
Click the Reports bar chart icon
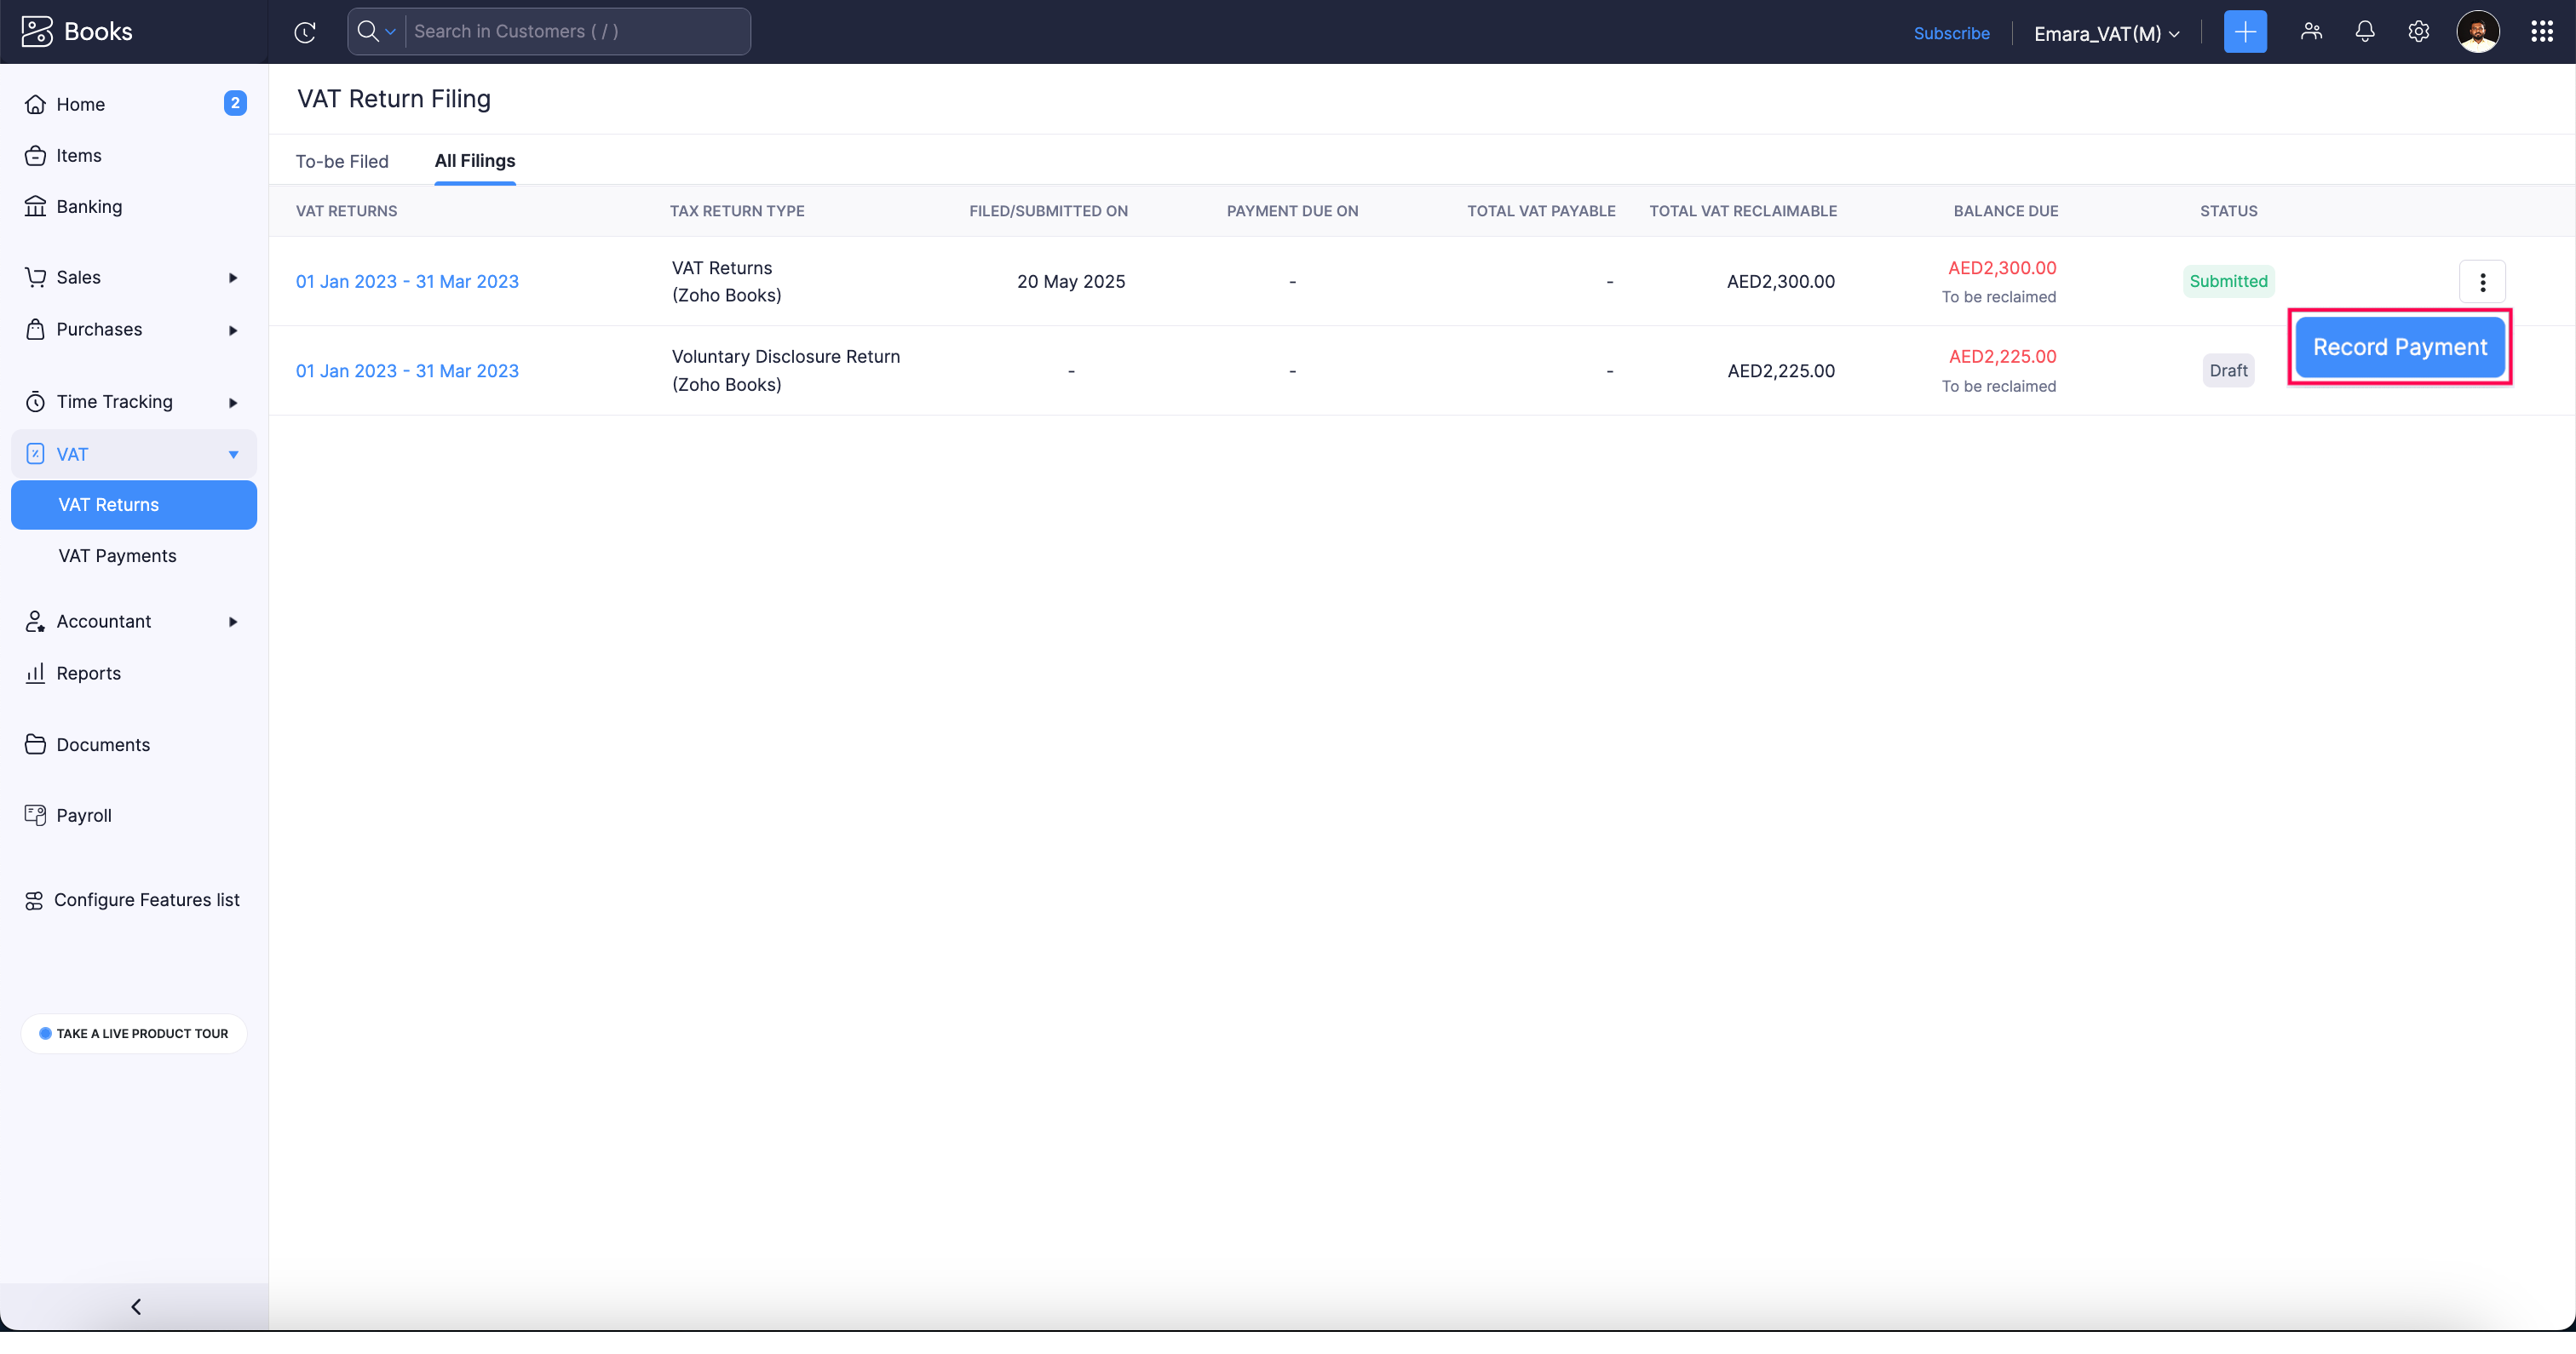coord(35,673)
